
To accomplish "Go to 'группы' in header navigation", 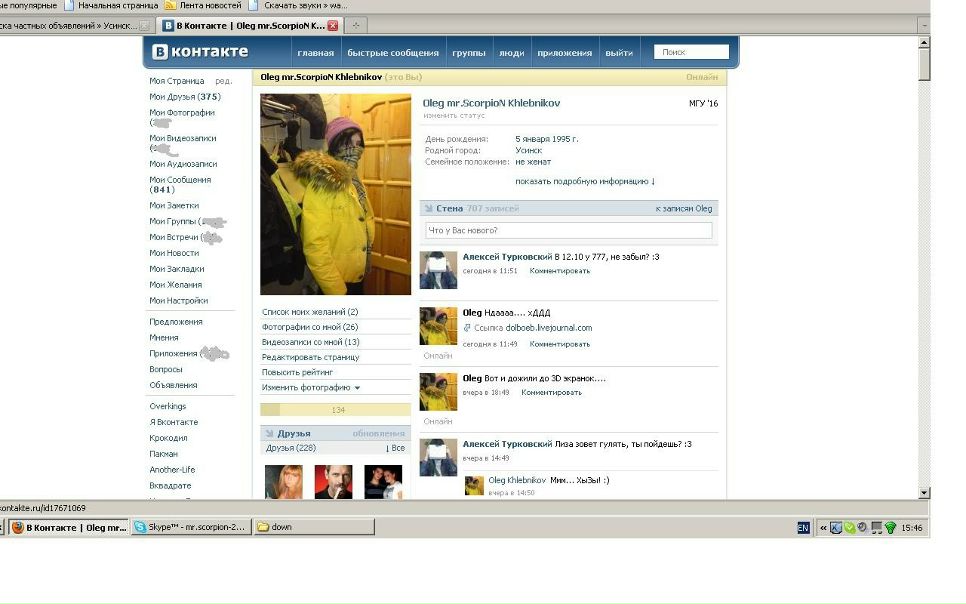I will coord(468,53).
